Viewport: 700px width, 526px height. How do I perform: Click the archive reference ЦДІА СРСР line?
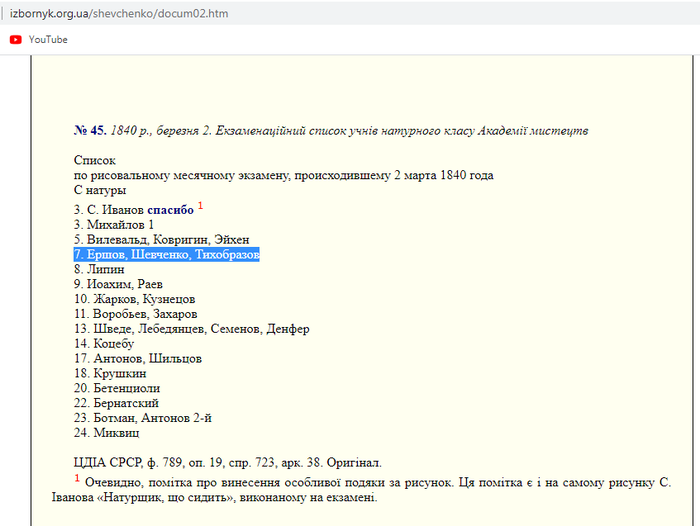point(227,463)
